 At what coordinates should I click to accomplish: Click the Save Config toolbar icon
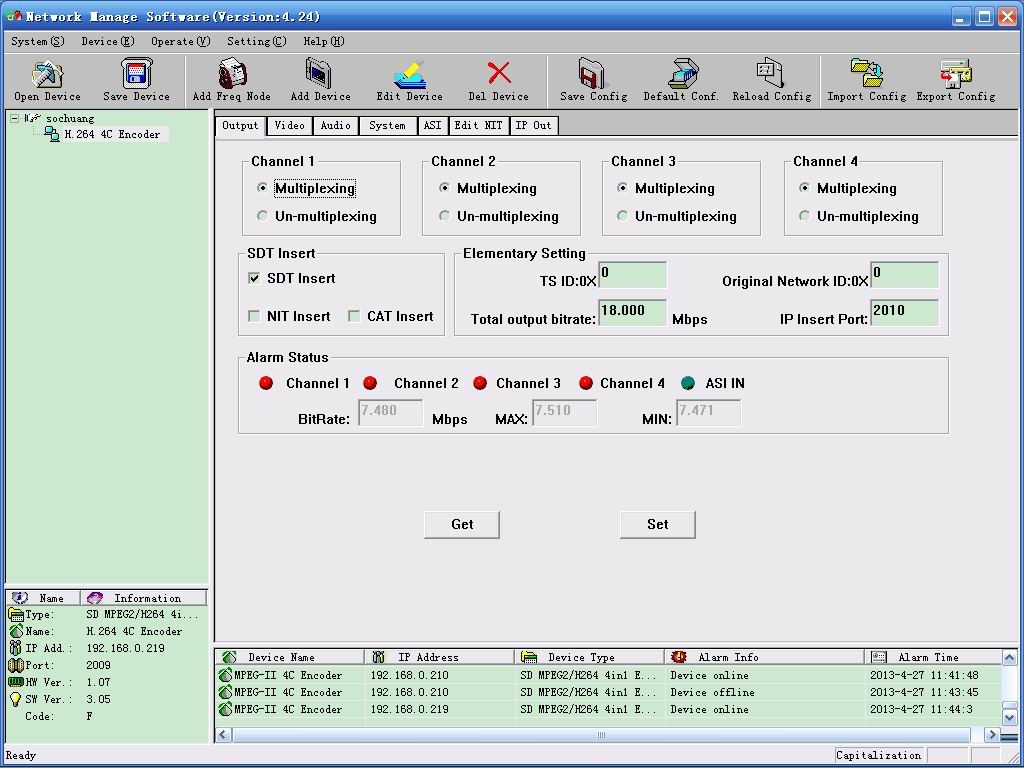coord(593,73)
